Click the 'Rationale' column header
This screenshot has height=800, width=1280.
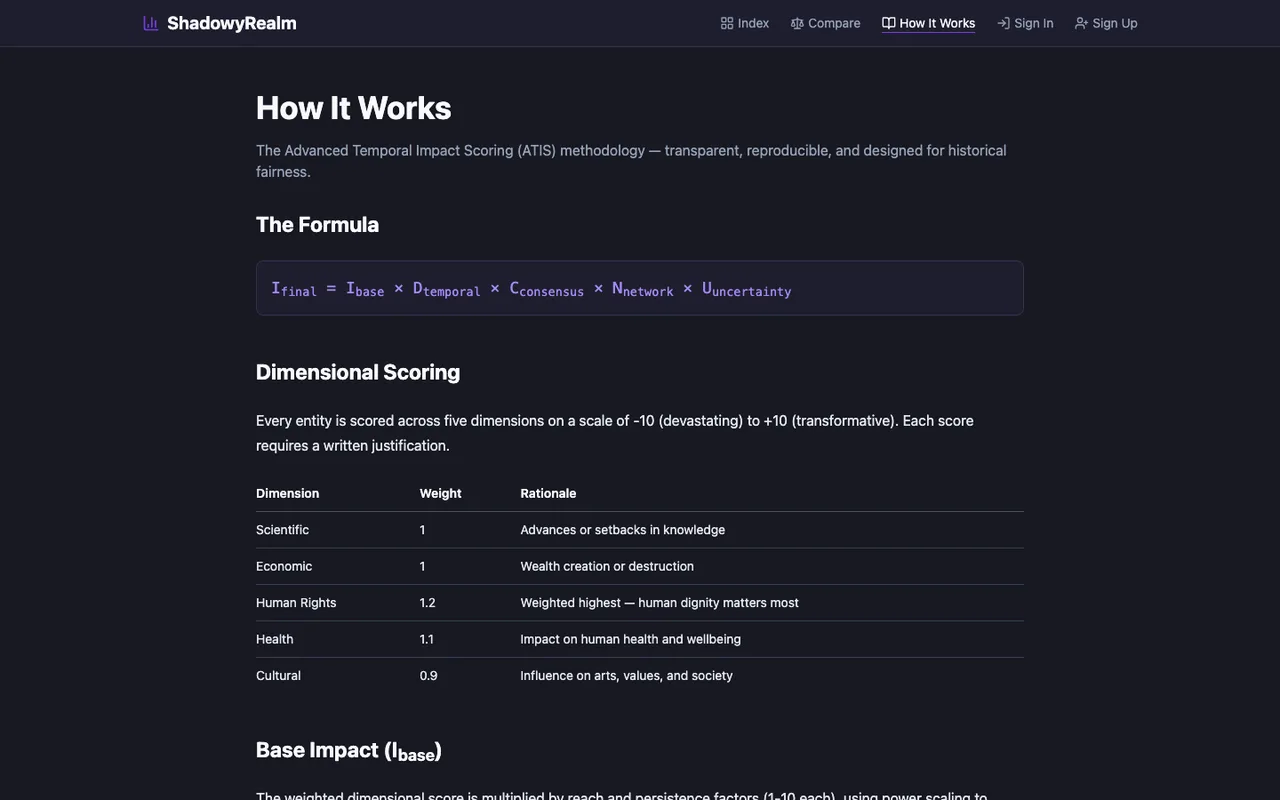tap(548, 493)
